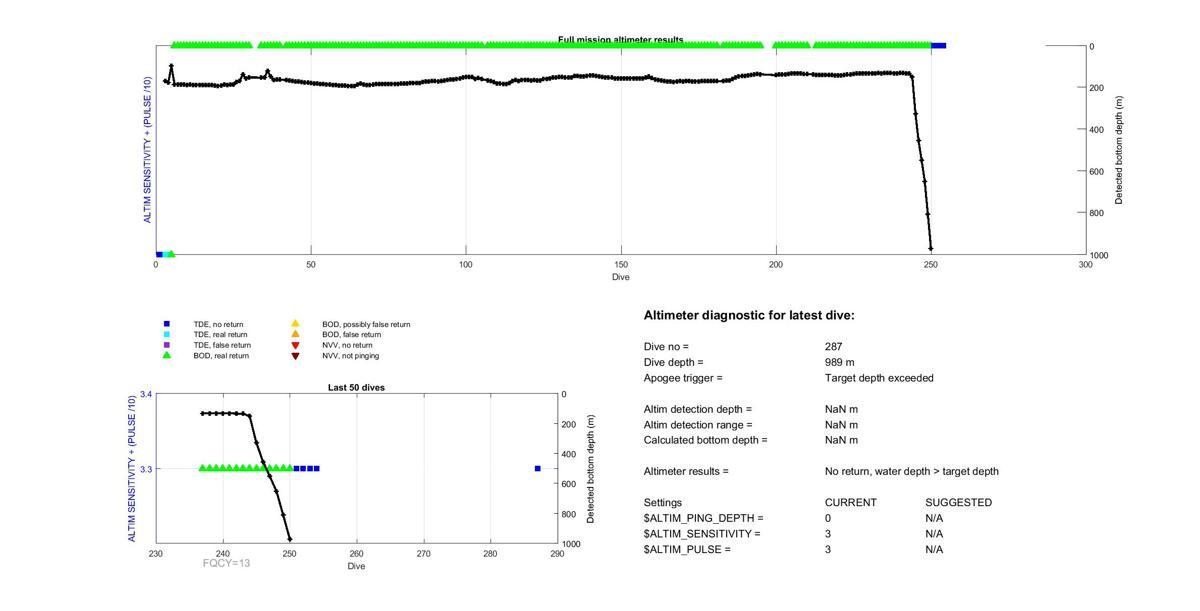Click the dark red 'NVV, not pinging' legend marker
1200x611 pixels.
[295, 355]
